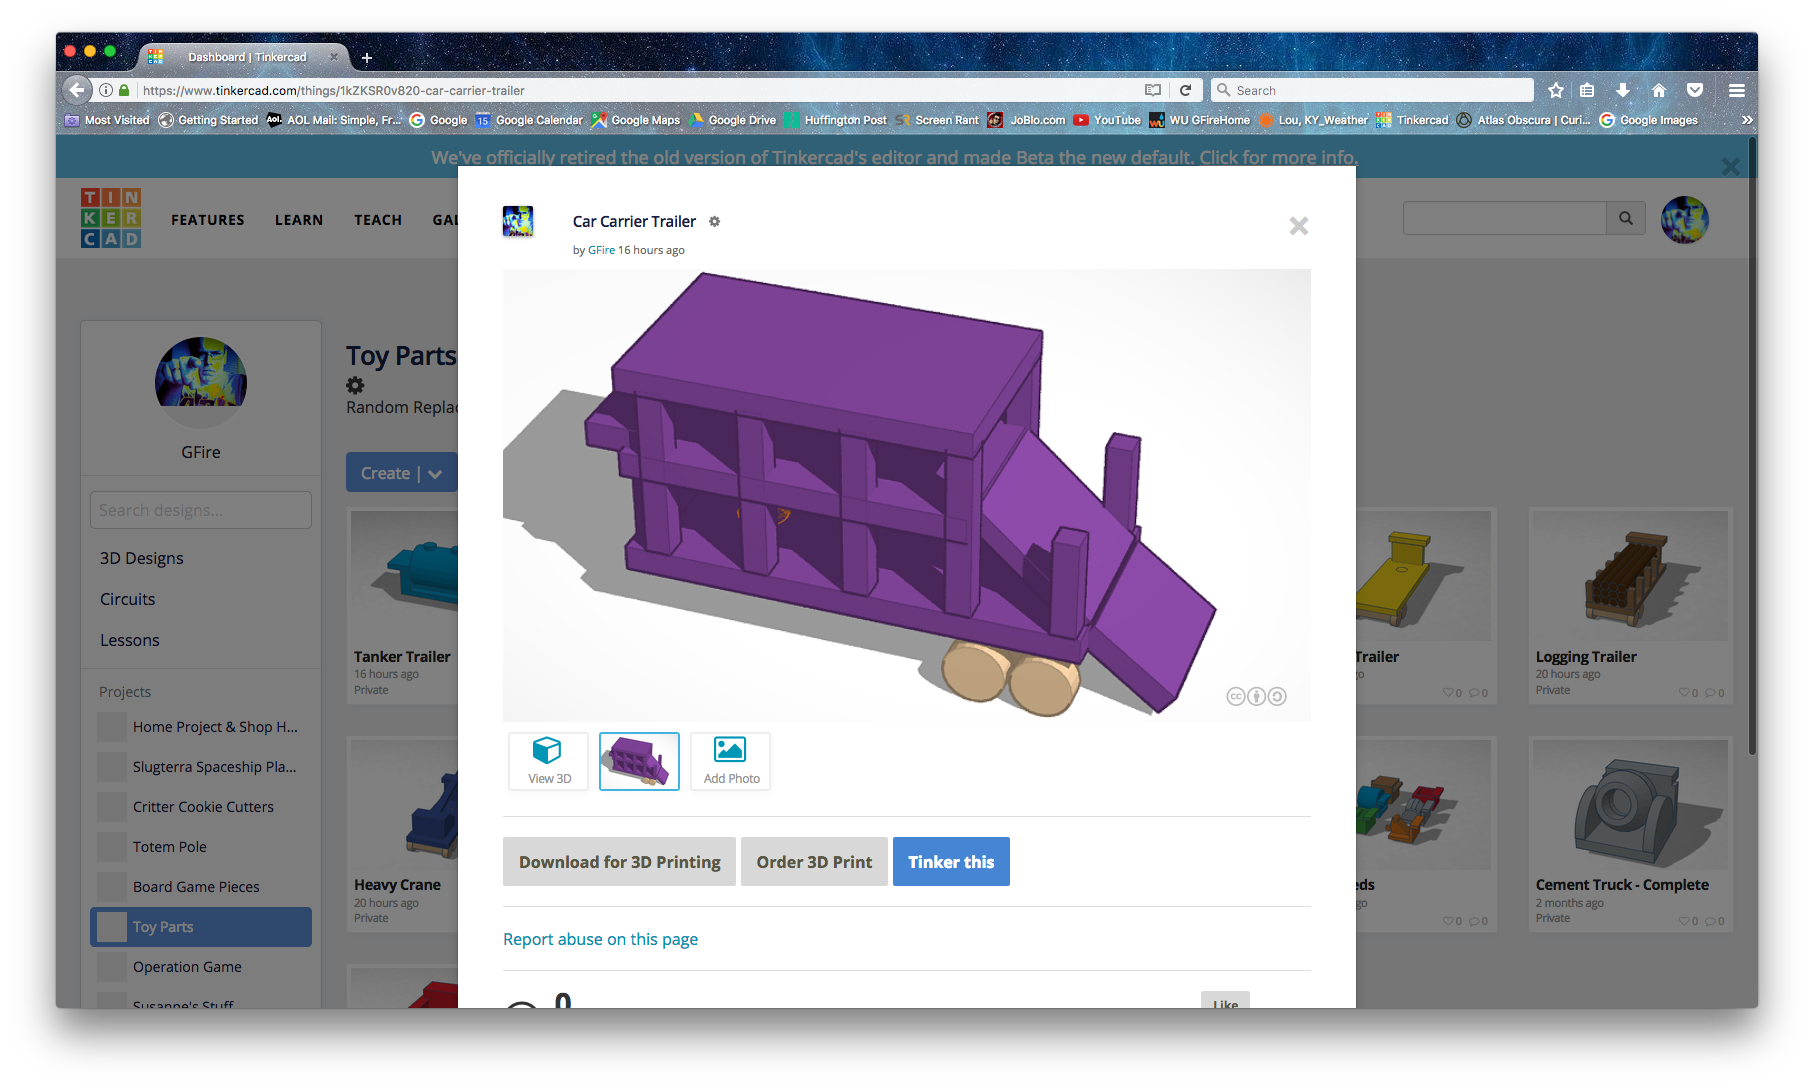Viewport: 1814px width, 1088px height.
Task: Show more bookmarks with the chevron
Action: pyautogui.click(x=1747, y=120)
